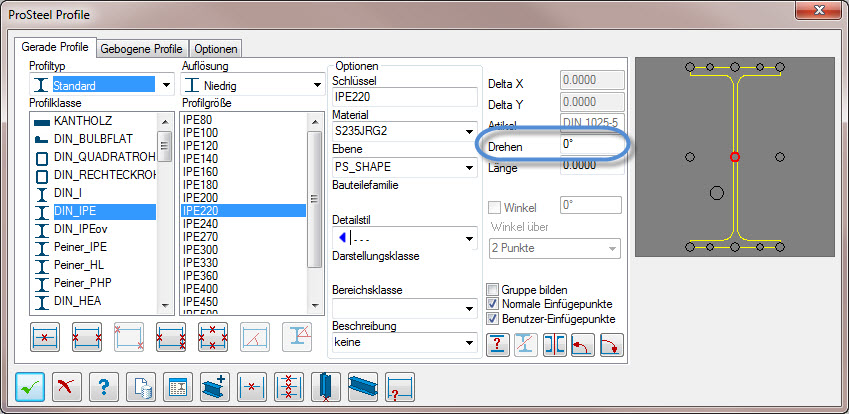Screen dimensions: 849x414
Task: Click the I-beam crossed by red slash icon
Action: (526, 344)
